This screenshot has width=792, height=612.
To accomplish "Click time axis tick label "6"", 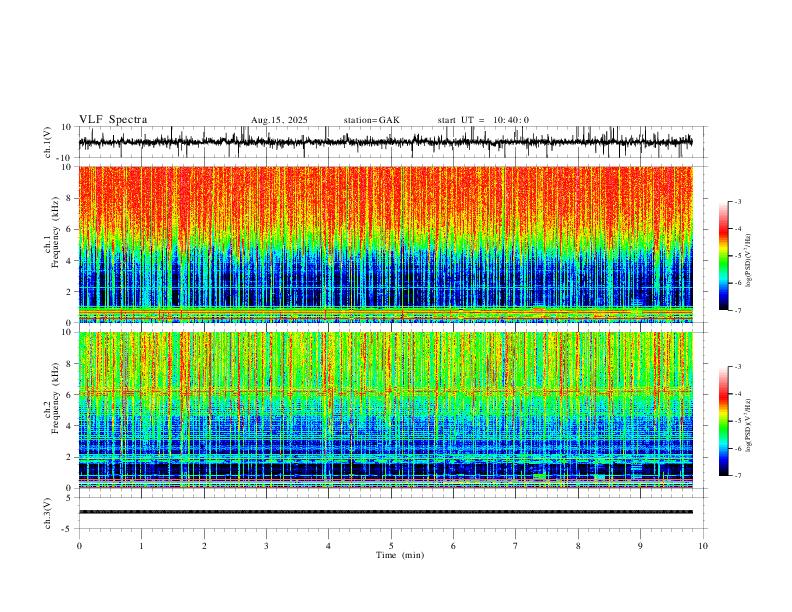I will pyautogui.click(x=453, y=546).
